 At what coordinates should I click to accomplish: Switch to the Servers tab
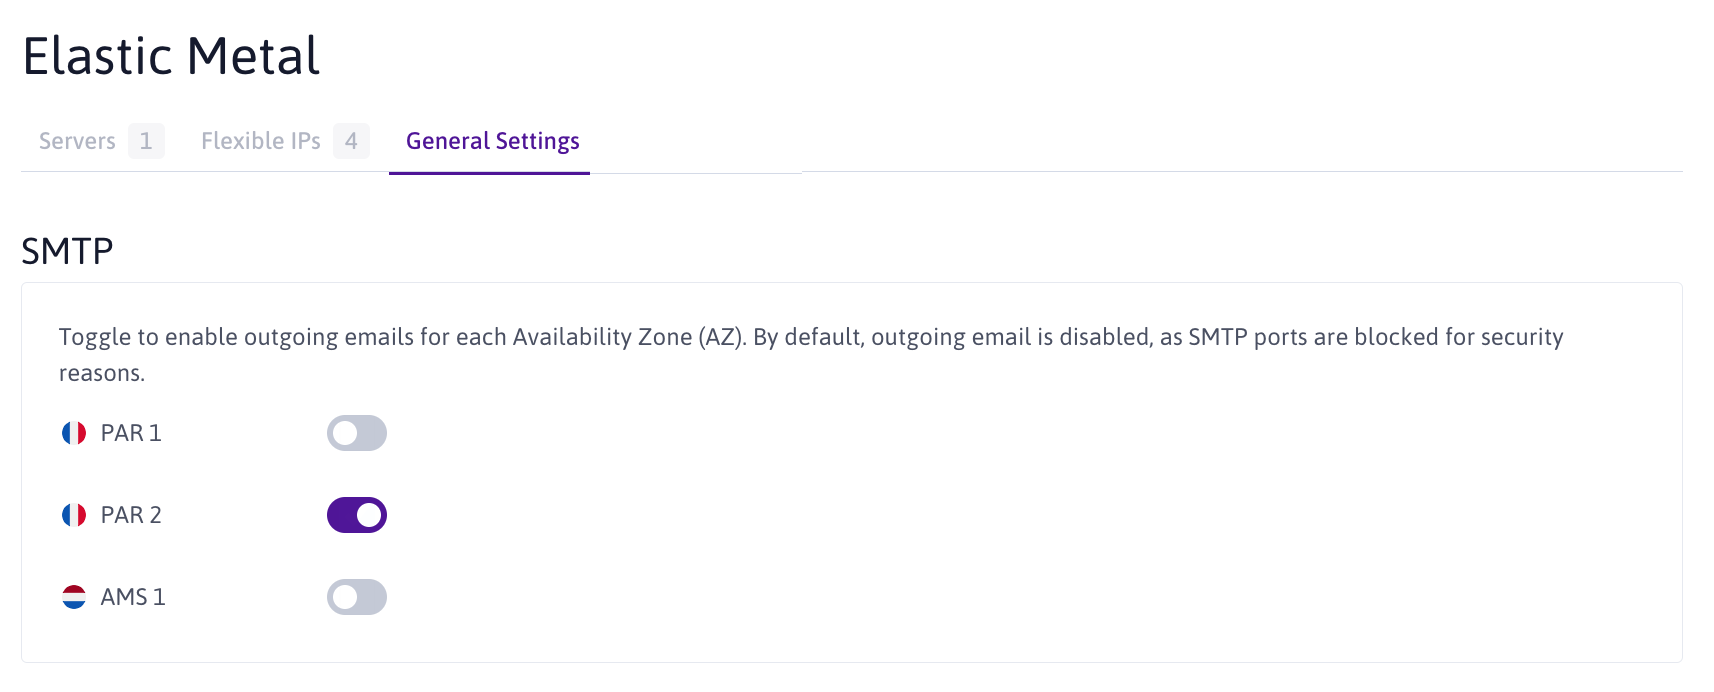(x=76, y=141)
